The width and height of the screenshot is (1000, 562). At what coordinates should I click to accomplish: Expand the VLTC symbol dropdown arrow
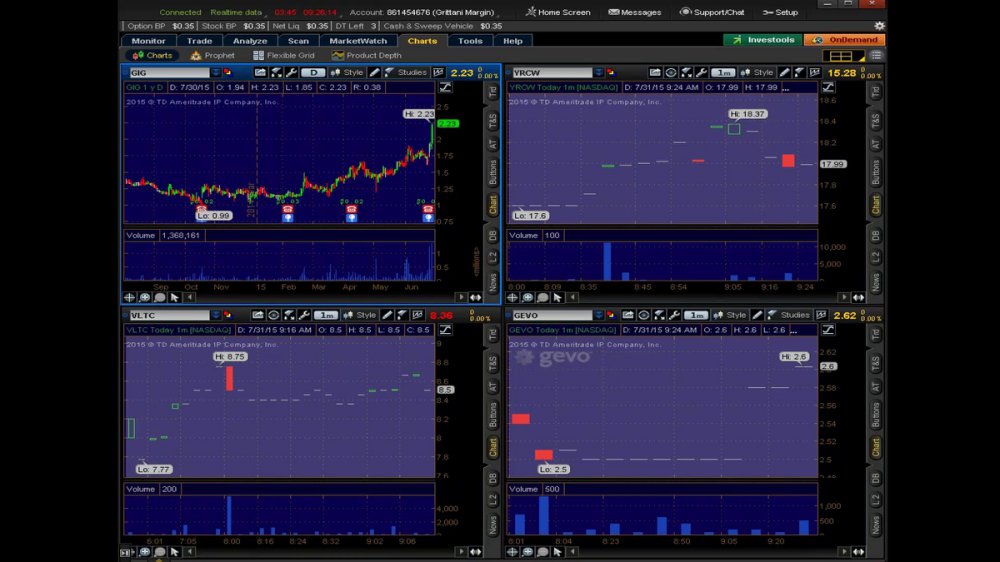[216, 315]
